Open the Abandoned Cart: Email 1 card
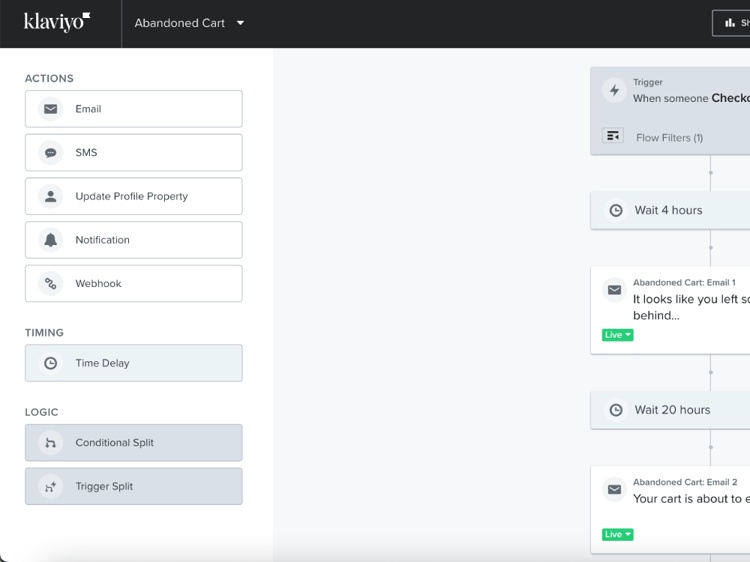 [x=670, y=310]
